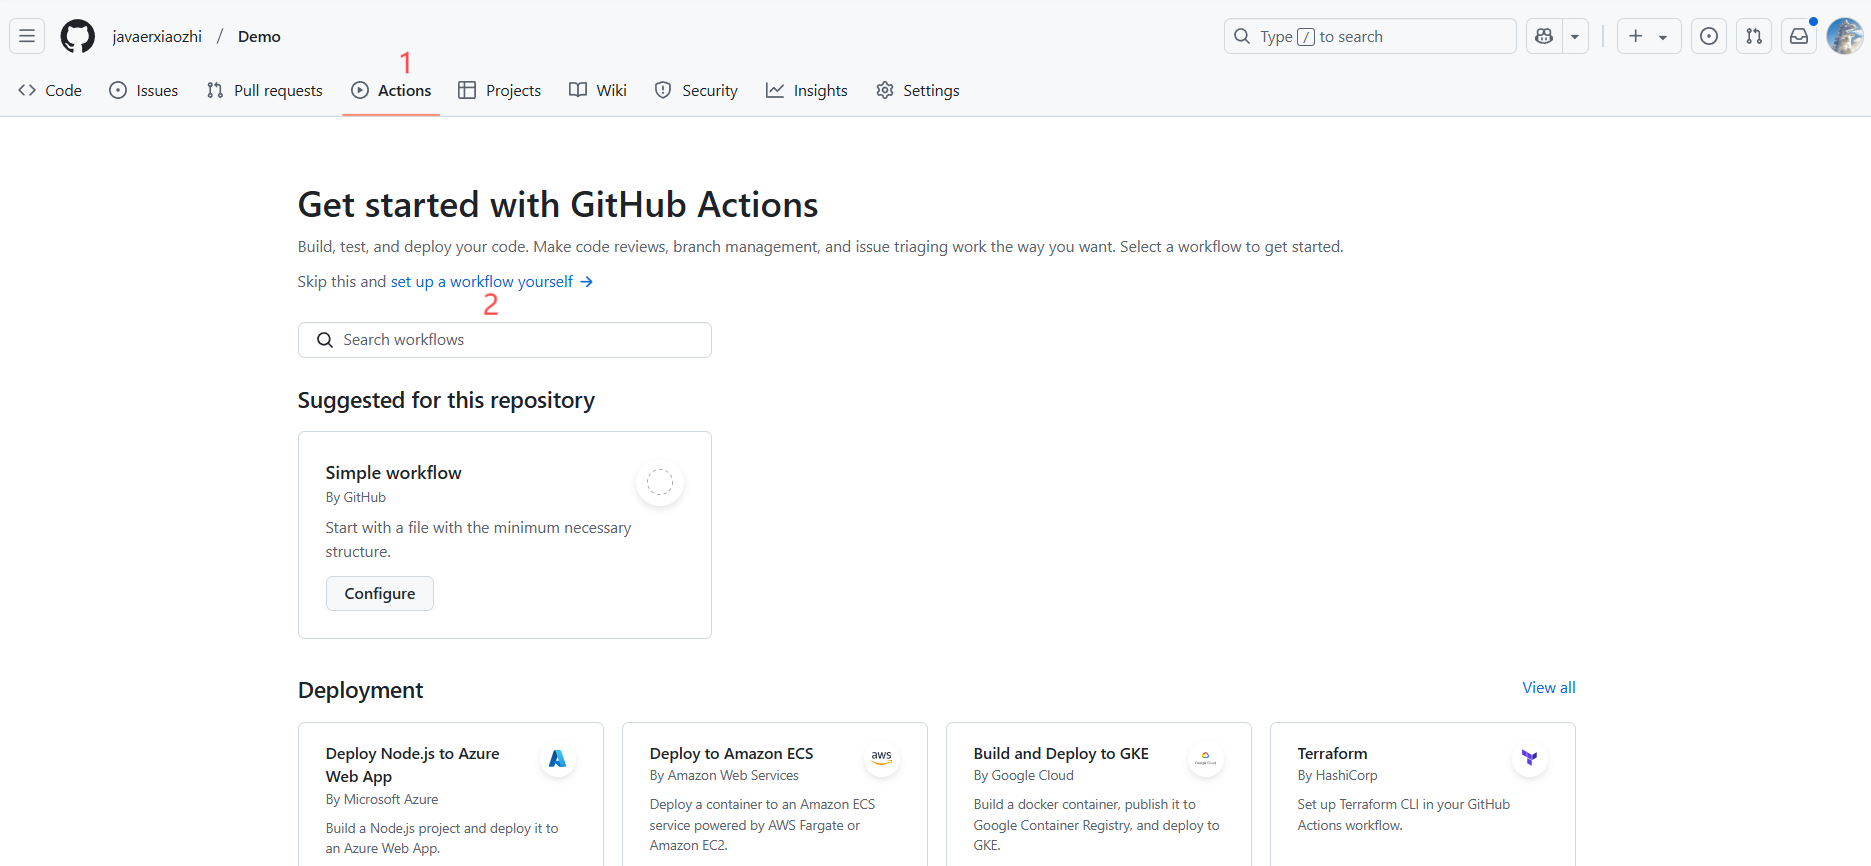1871x866 pixels.
Task: Open notifications inbox
Action: [x=1799, y=36]
